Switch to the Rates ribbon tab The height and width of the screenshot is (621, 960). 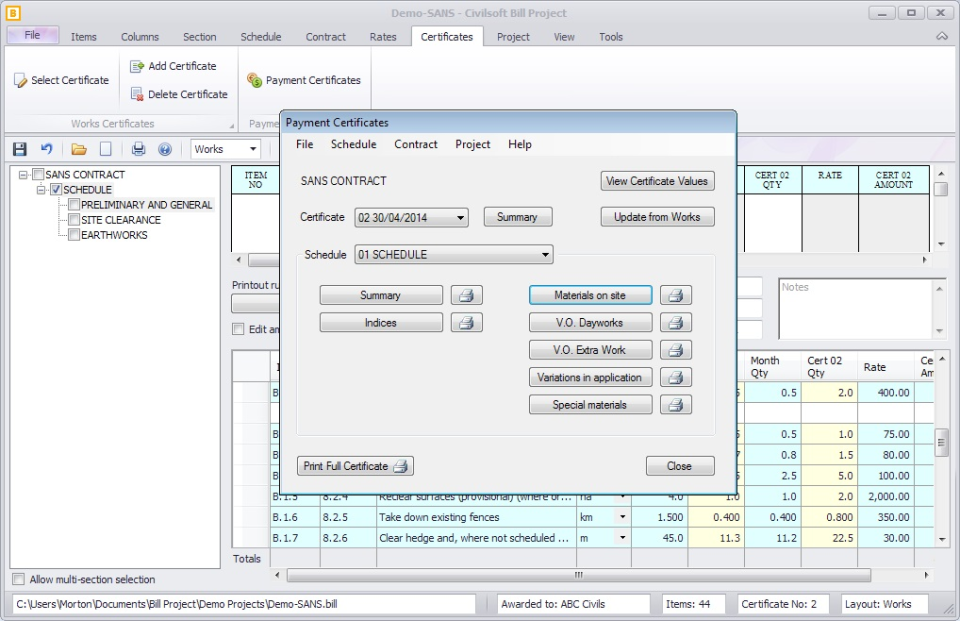point(383,36)
